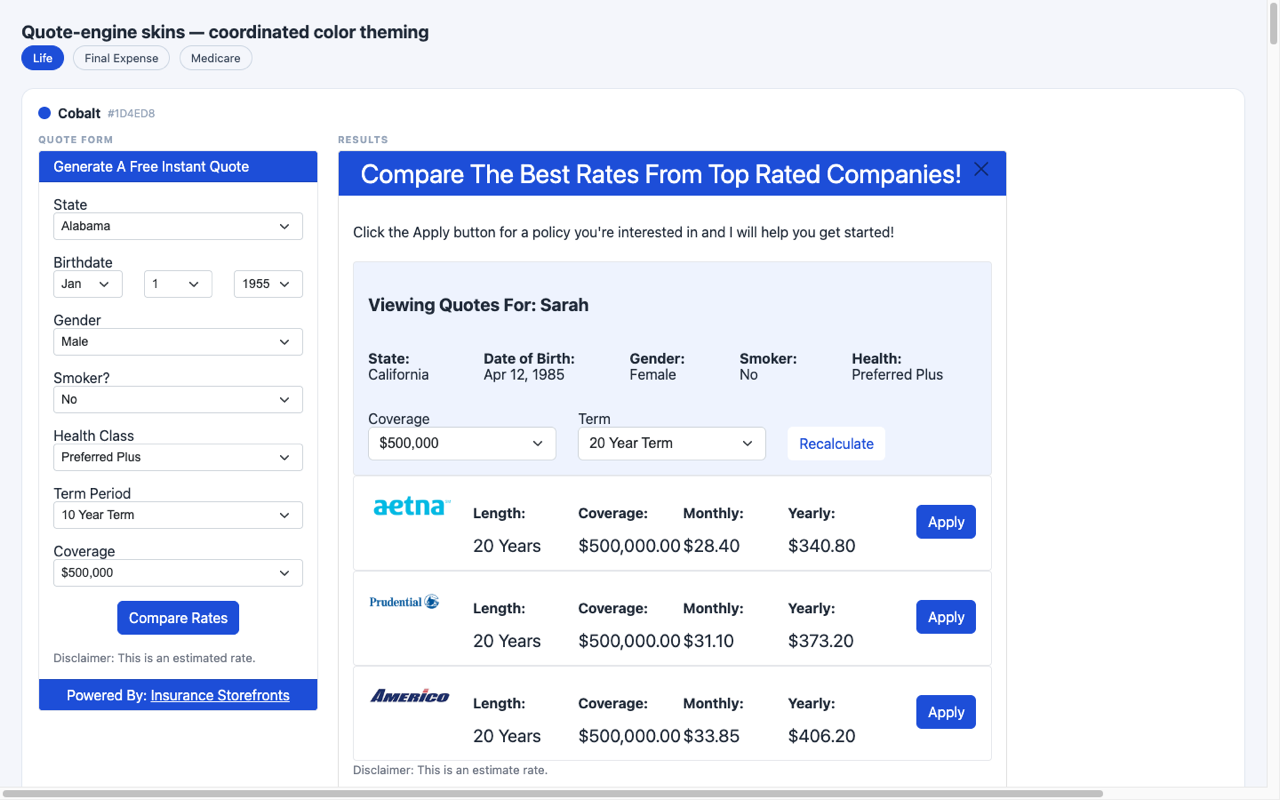Open the Gender dropdown showing Male
1280x800 pixels.
tap(178, 342)
